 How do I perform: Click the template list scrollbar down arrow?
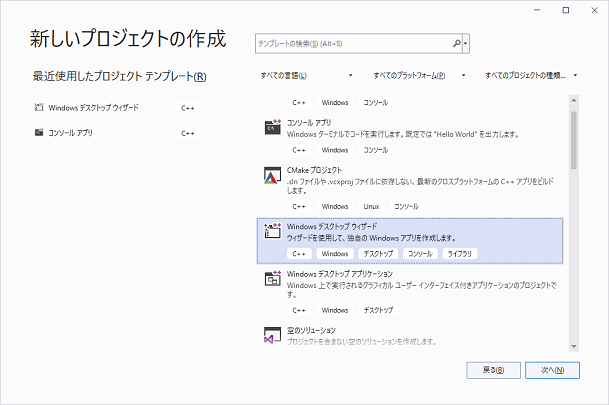tap(574, 346)
